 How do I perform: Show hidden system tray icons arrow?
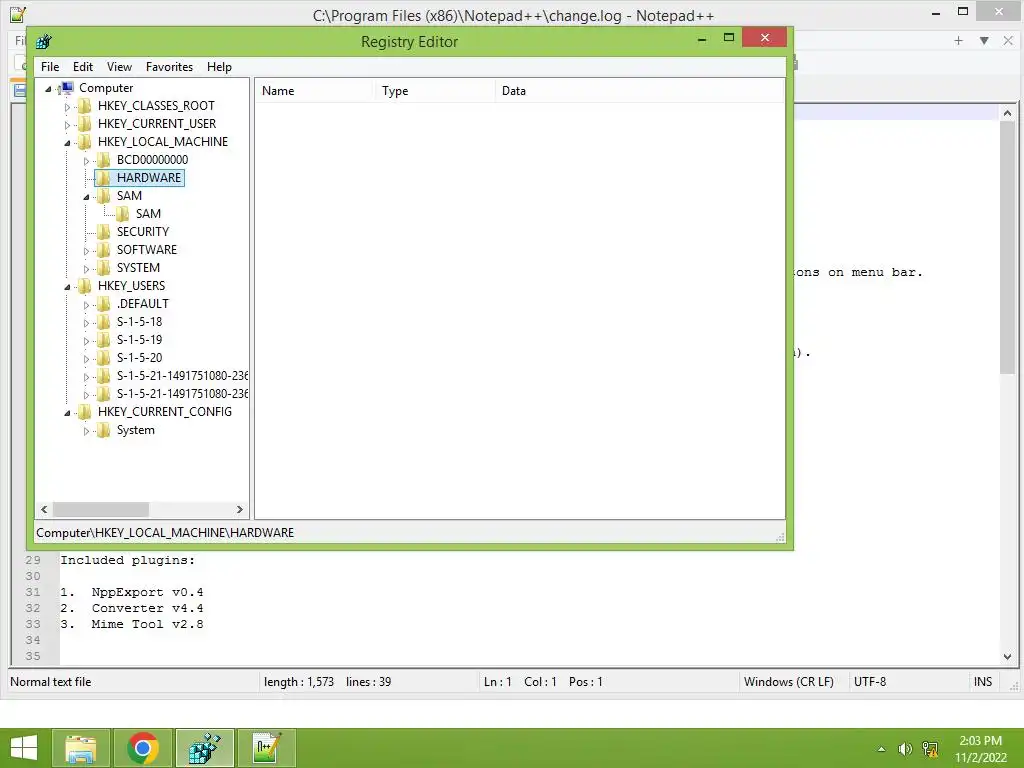click(x=881, y=749)
